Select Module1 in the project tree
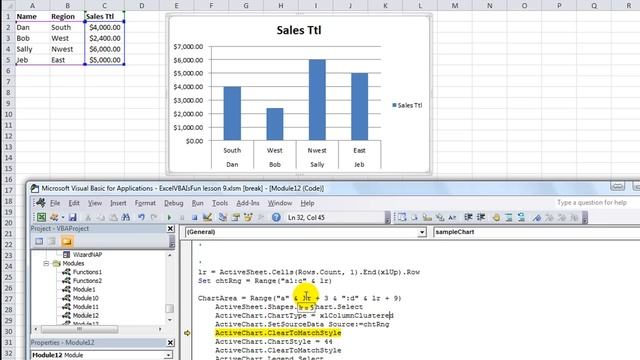The height and width of the screenshot is (360, 640). click(x=84, y=289)
